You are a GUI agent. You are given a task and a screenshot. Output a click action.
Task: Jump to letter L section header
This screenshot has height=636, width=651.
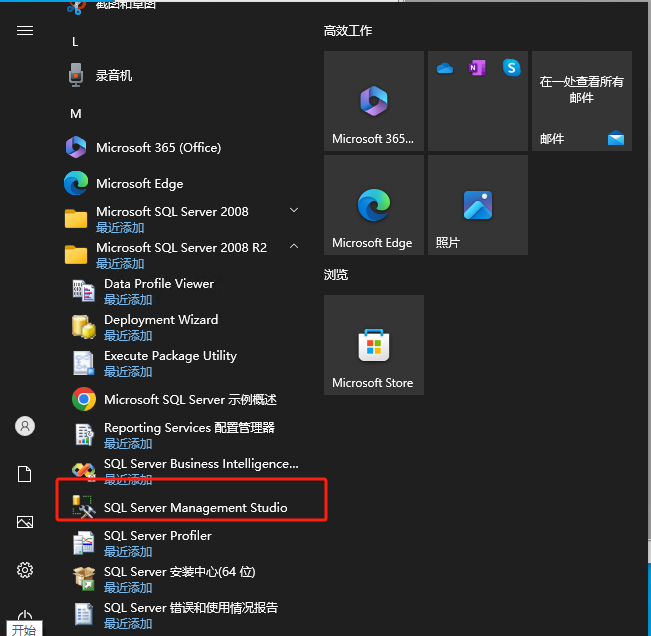(x=75, y=42)
